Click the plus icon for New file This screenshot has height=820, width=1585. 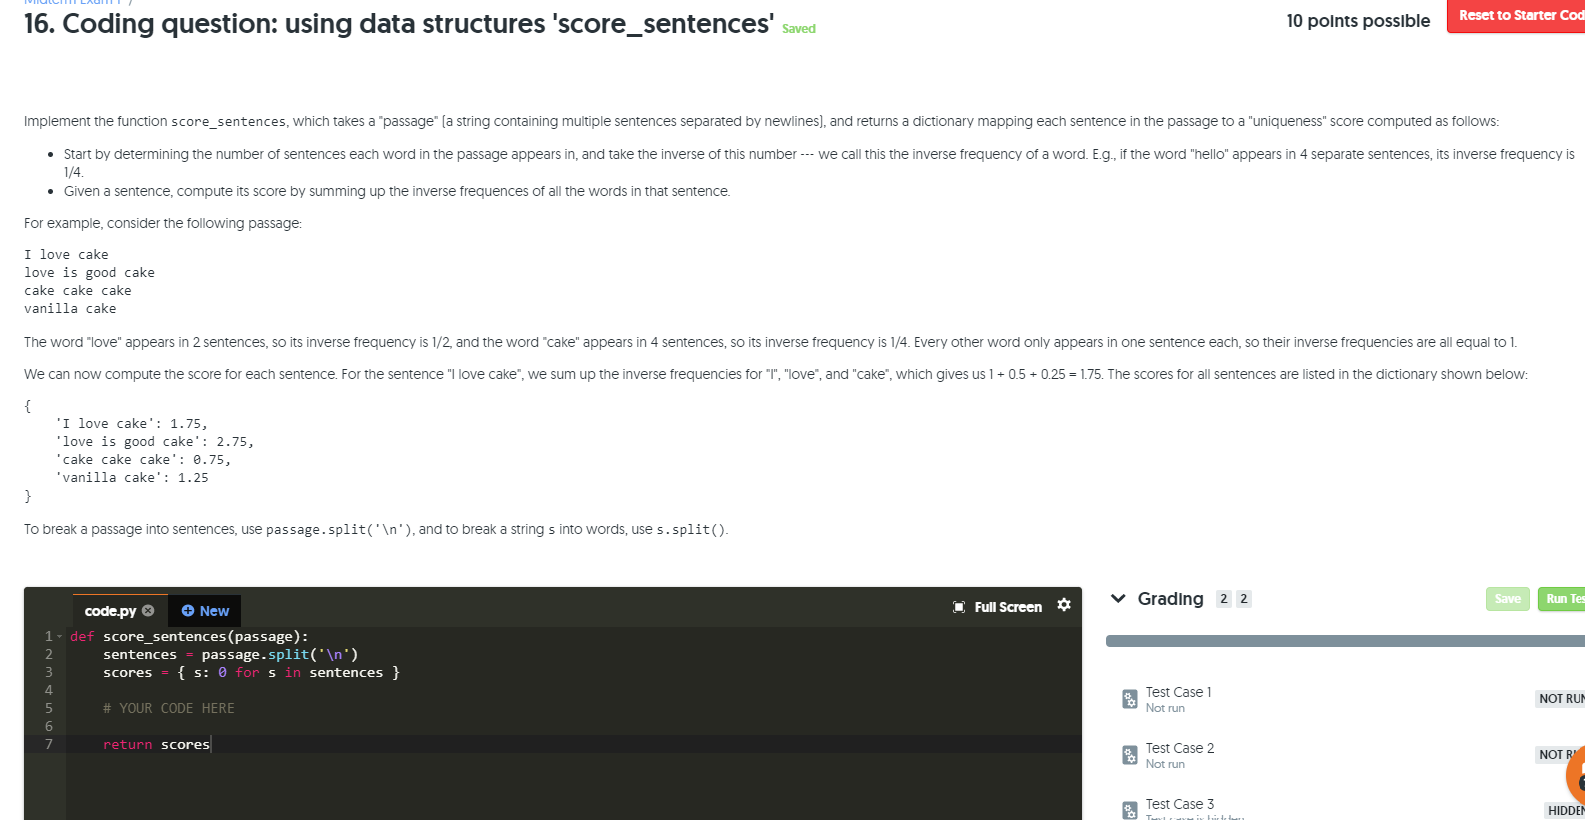click(x=187, y=610)
